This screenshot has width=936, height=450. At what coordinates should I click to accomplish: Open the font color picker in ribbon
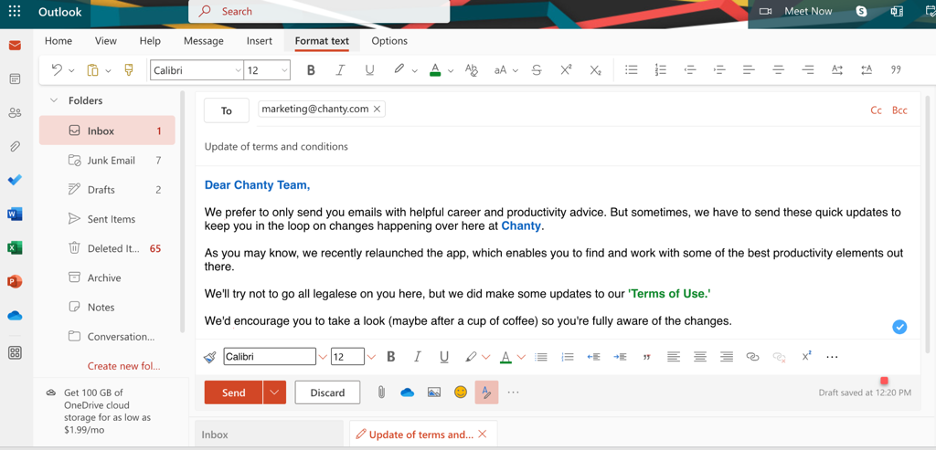(x=450, y=71)
